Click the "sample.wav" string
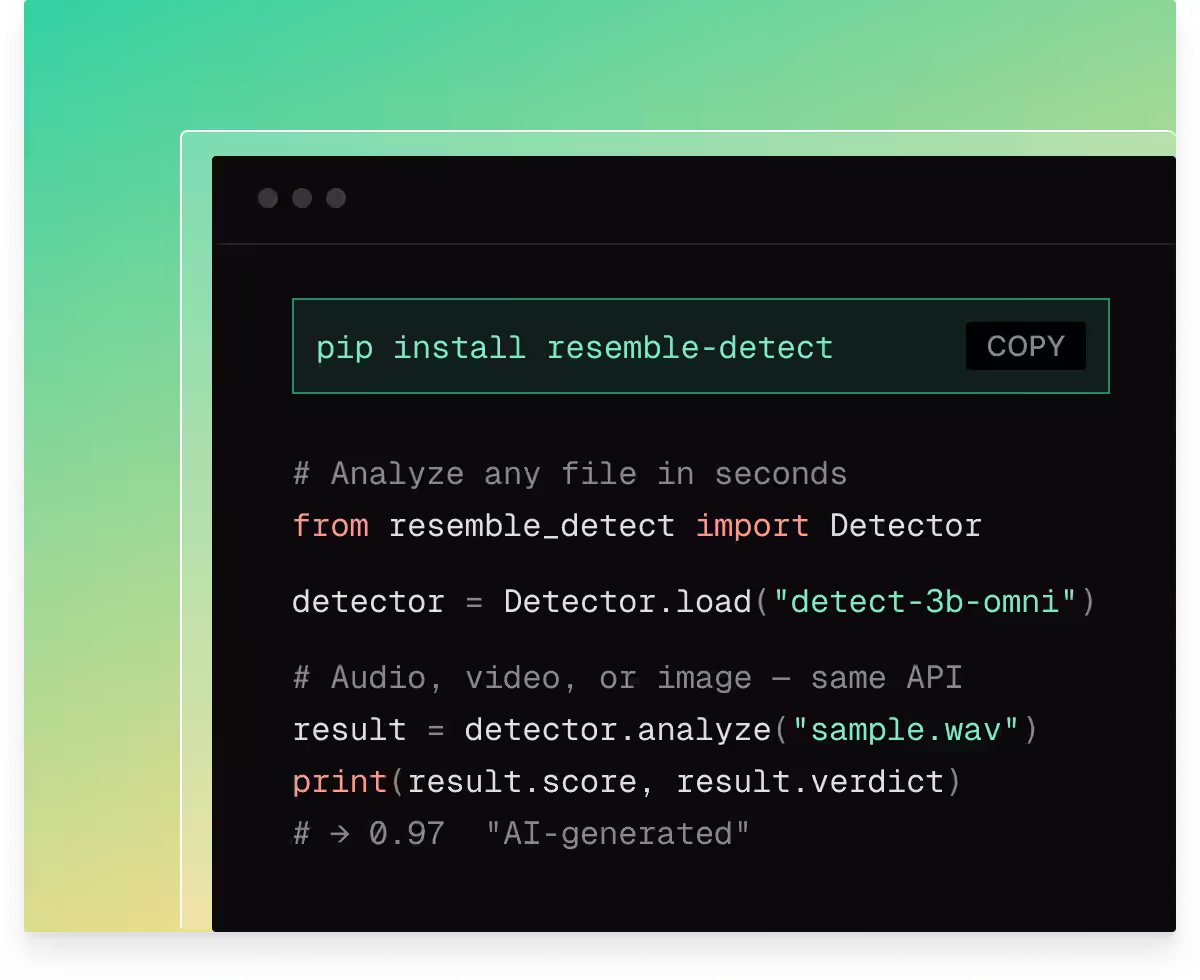The height and width of the screenshot is (980, 1200). coord(906,729)
